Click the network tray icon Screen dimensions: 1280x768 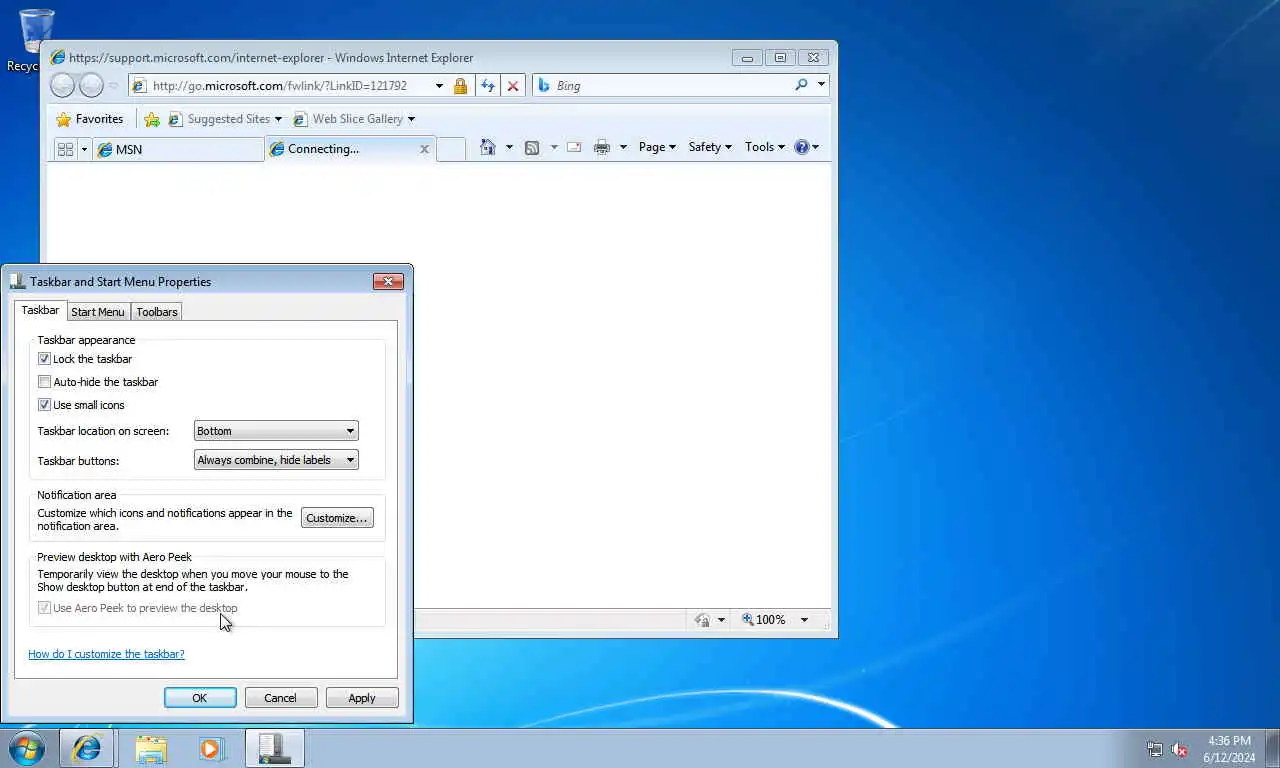(x=1155, y=749)
